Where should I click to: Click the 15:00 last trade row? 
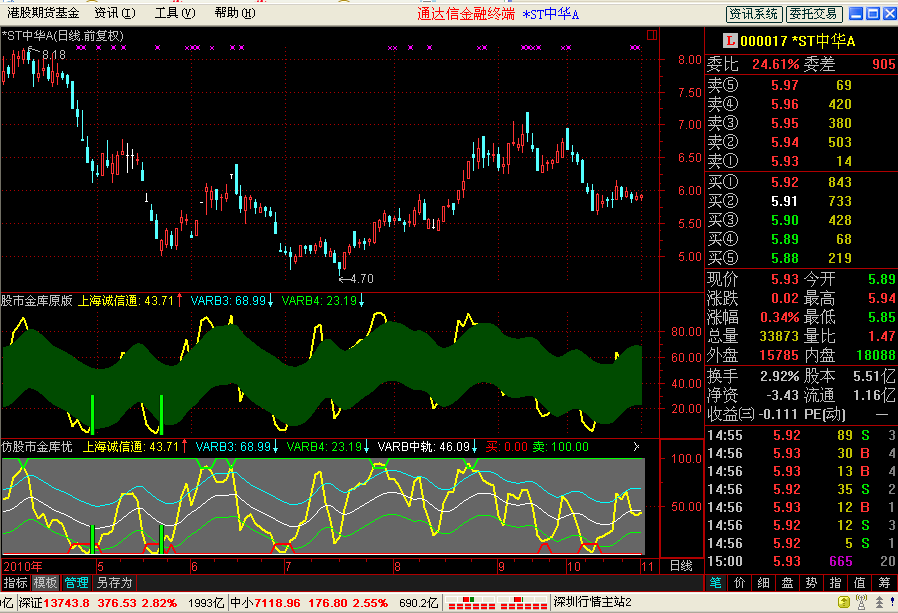click(801, 561)
